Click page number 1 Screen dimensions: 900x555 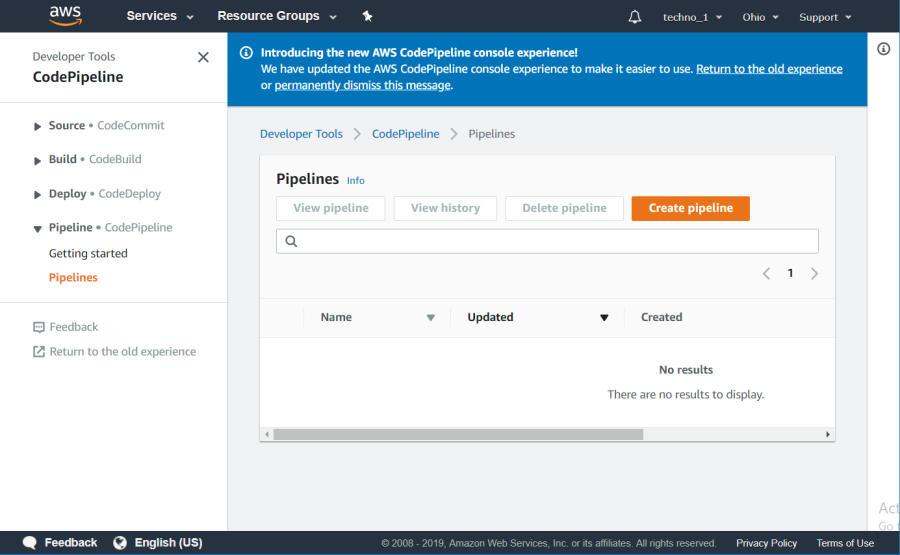pos(790,273)
